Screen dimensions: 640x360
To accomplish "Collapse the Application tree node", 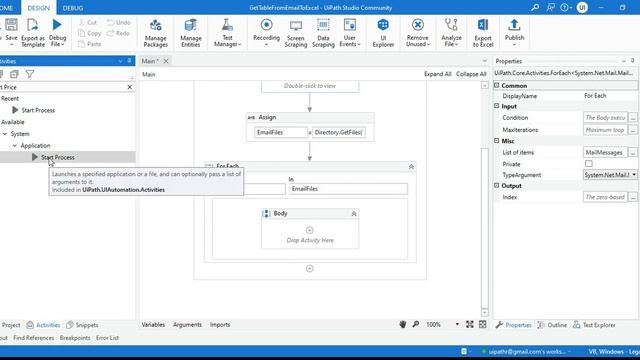I will tap(15, 146).
